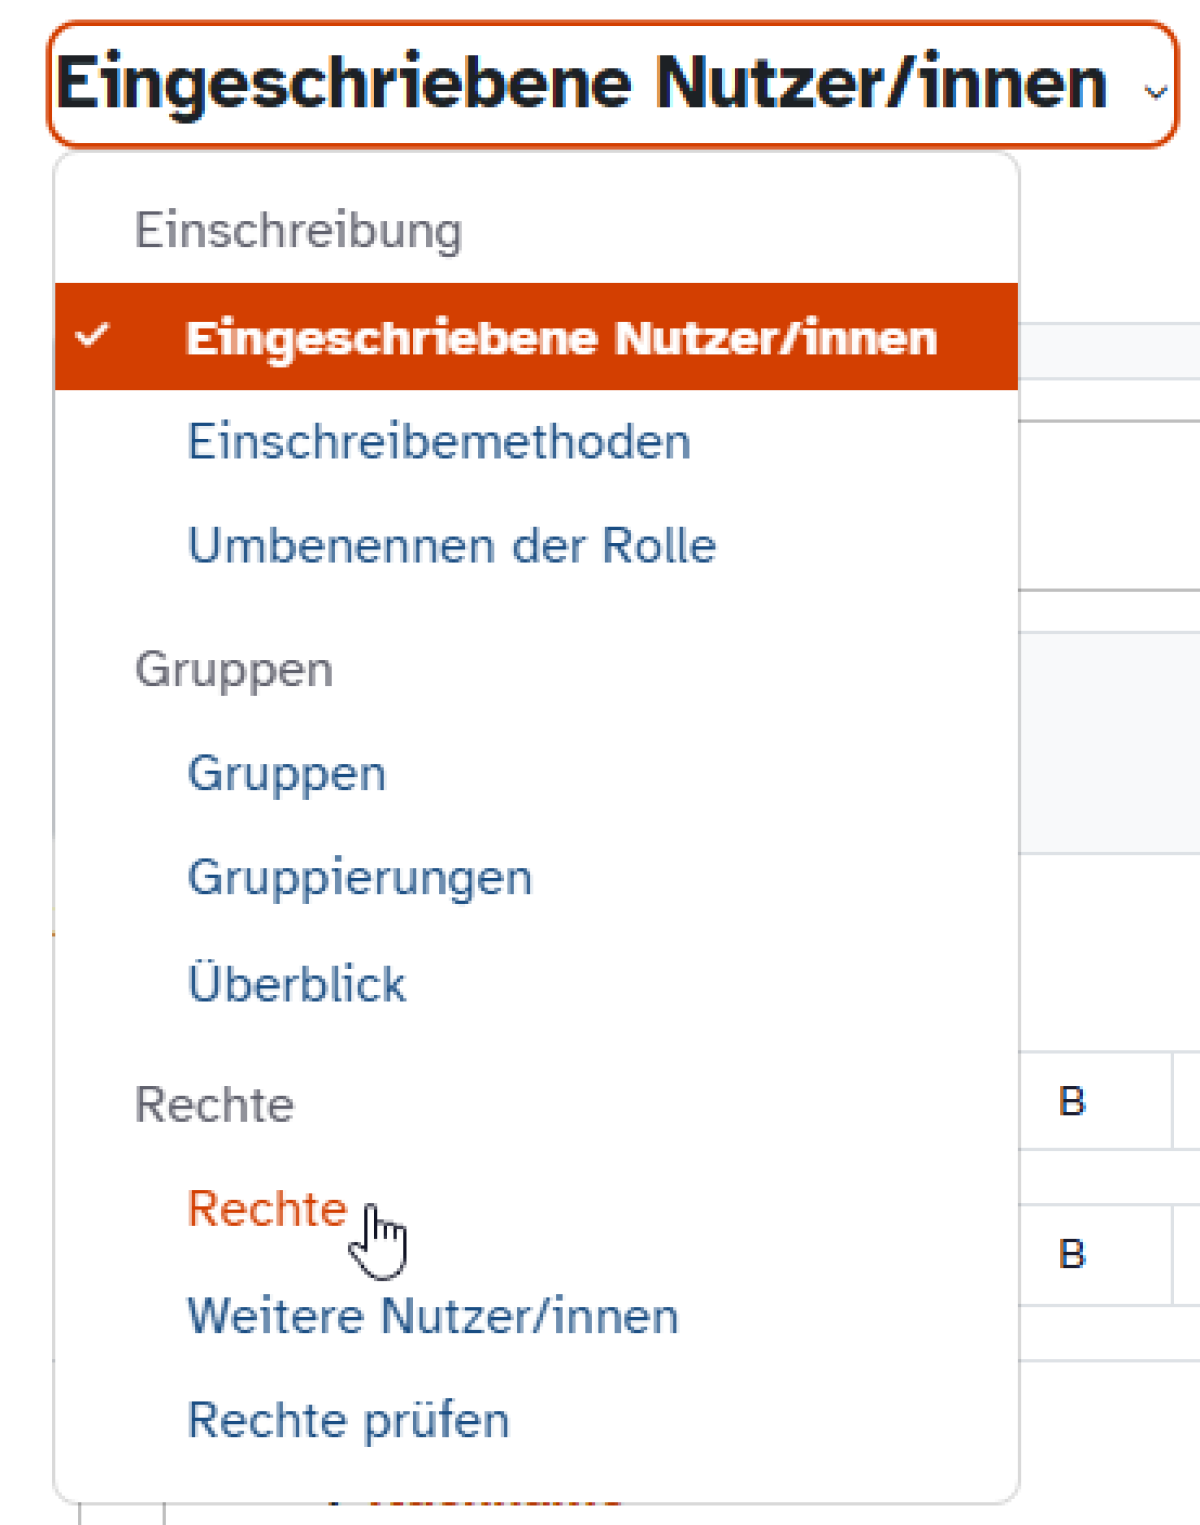Click the checkmark icon beside selected entry
This screenshot has height=1525, width=1200.
click(92, 335)
